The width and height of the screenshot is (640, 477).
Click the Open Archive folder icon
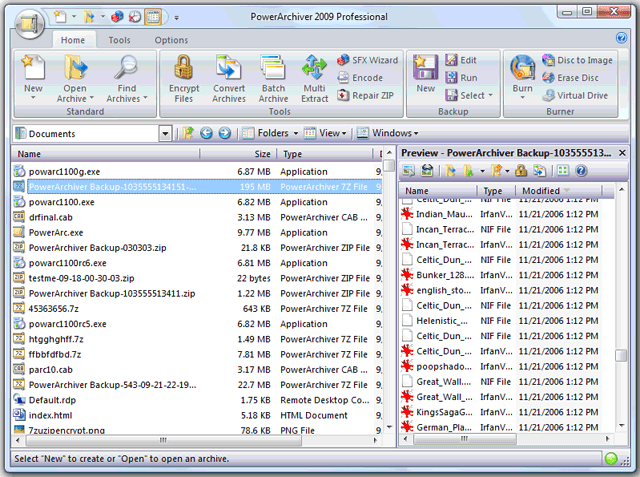75,67
